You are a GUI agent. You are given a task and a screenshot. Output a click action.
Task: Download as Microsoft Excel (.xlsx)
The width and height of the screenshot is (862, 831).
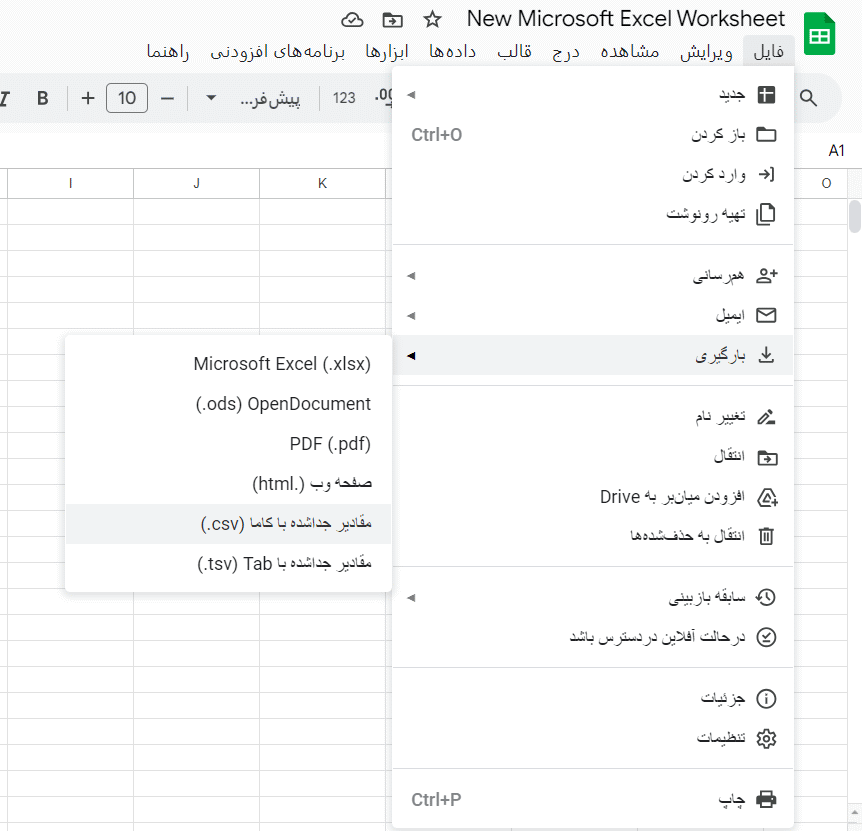(228, 364)
